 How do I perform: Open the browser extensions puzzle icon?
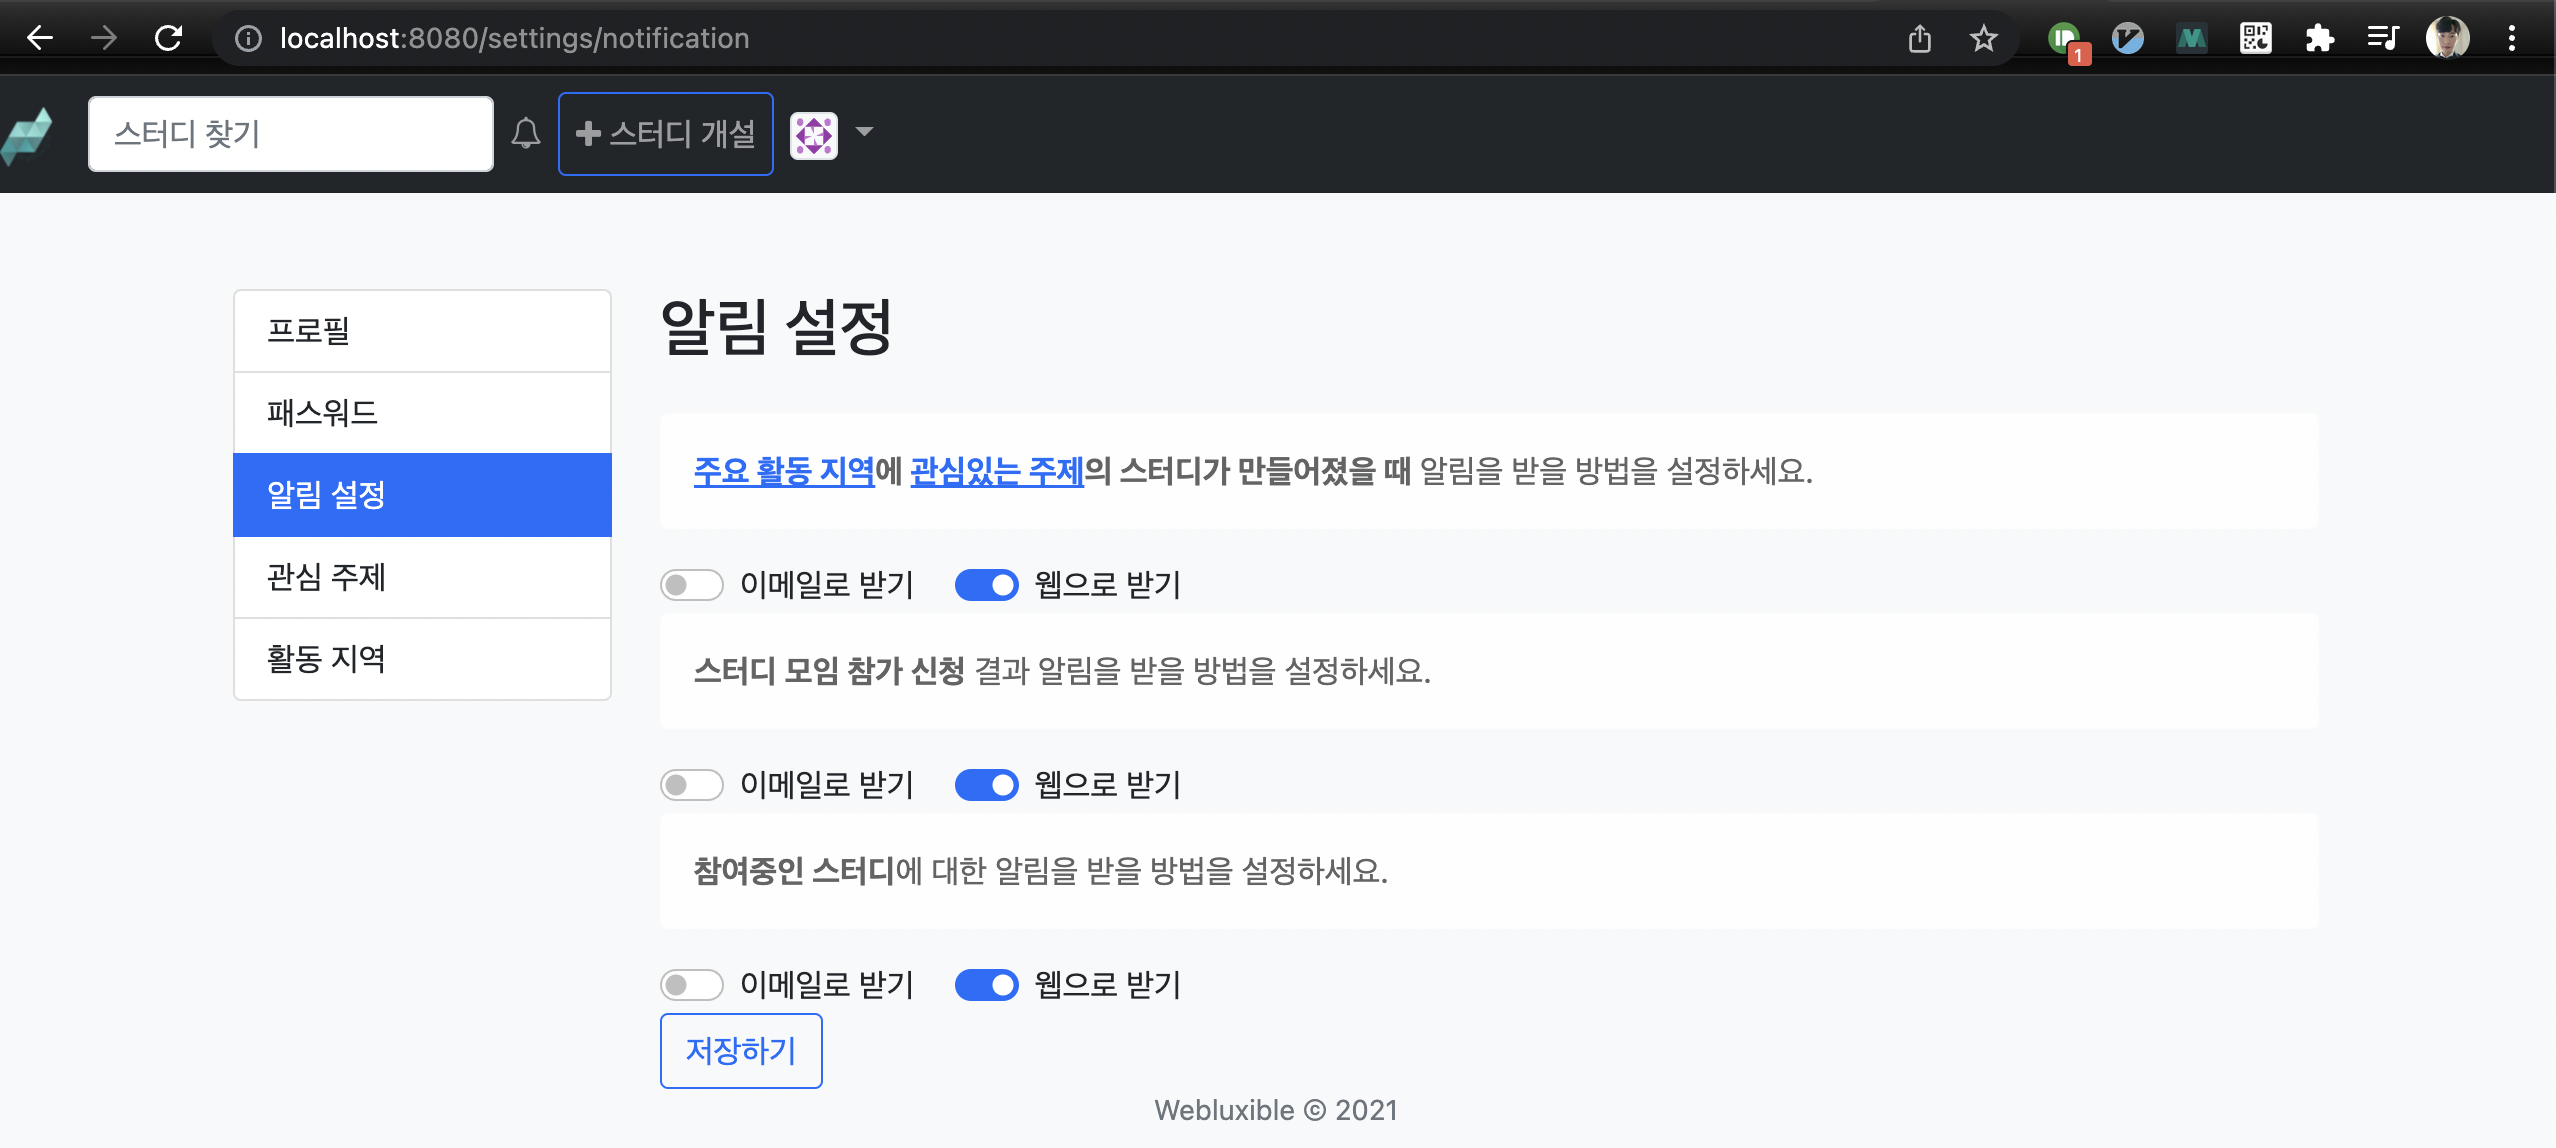click(x=2319, y=38)
